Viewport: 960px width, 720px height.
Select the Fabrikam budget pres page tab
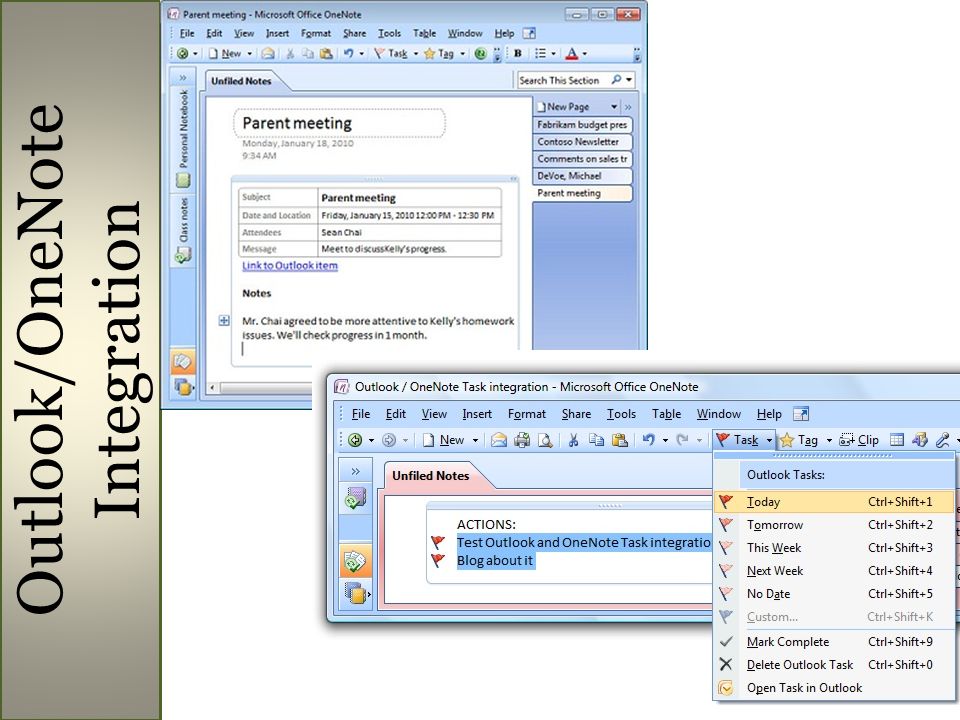pyautogui.click(x=582, y=125)
